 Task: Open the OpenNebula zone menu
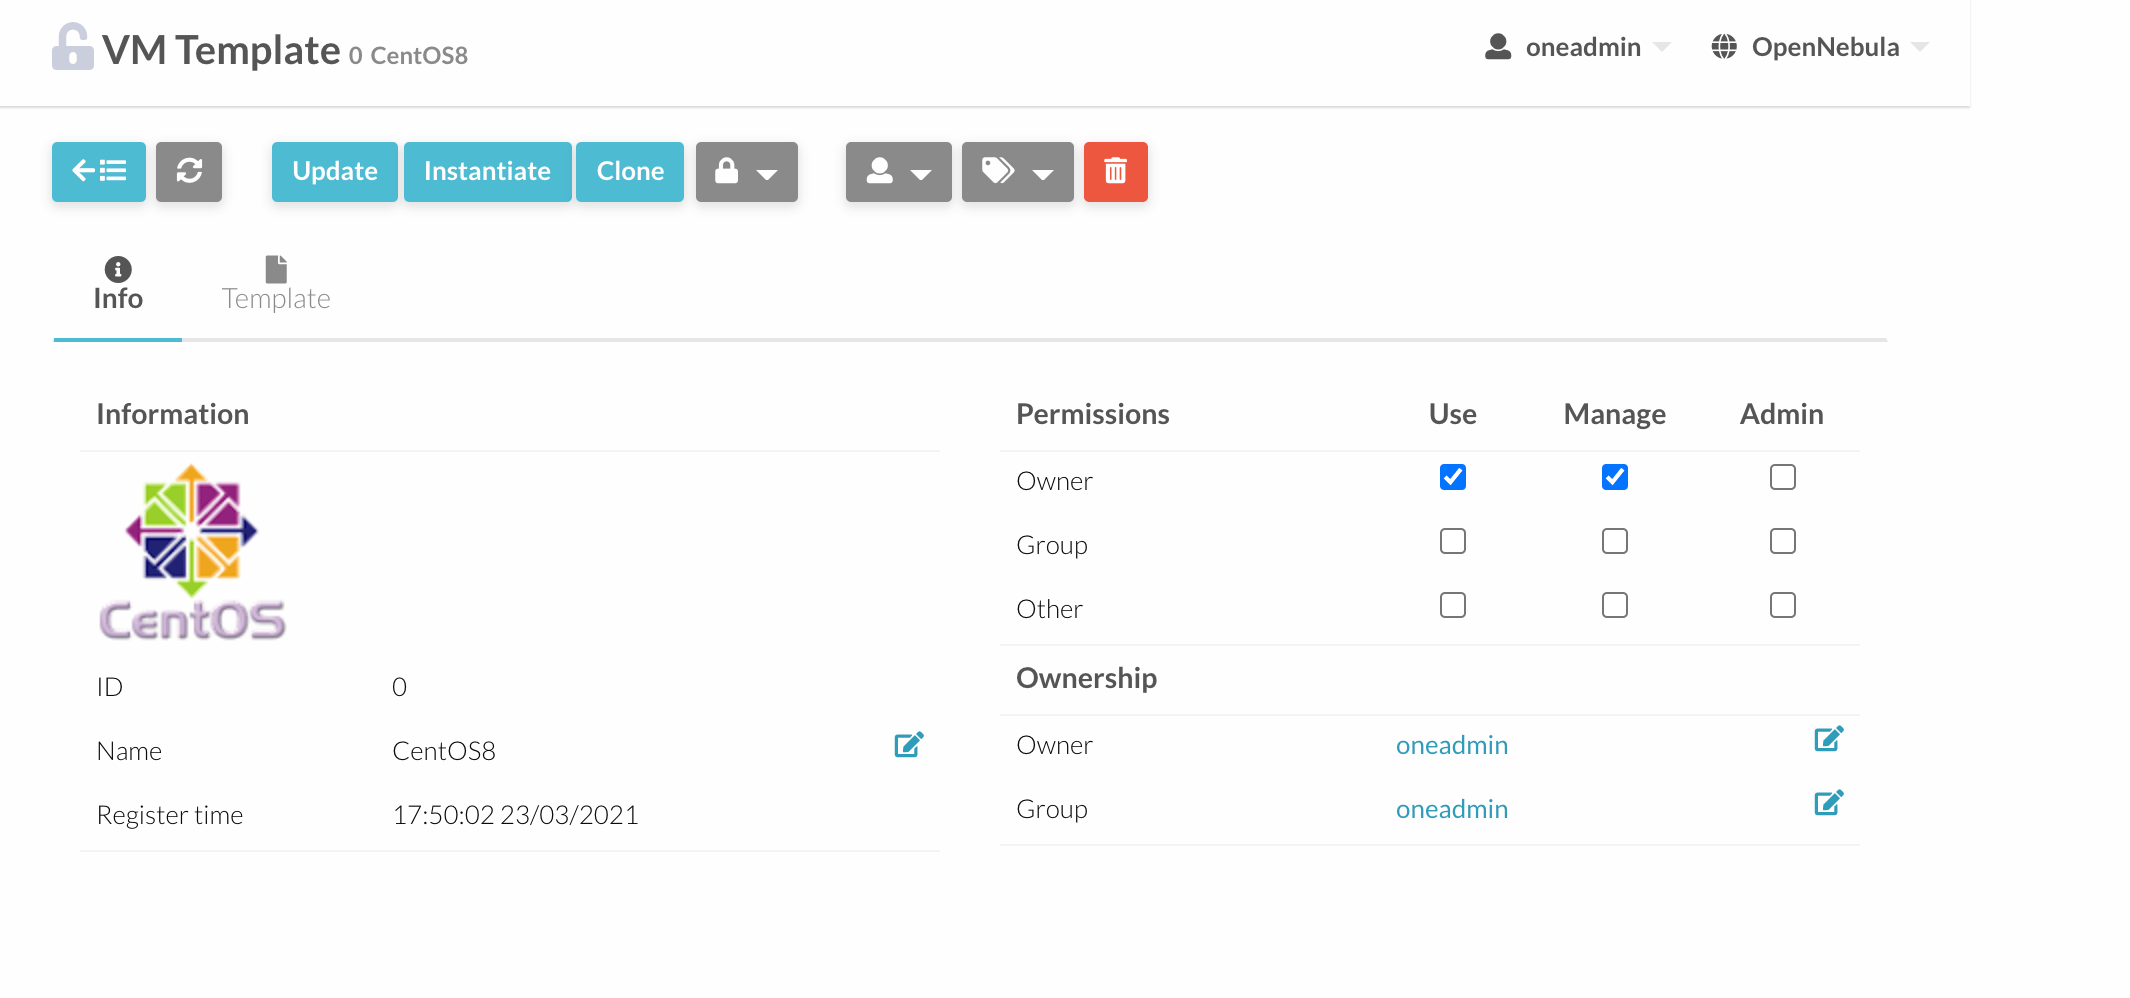pyautogui.click(x=1820, y=47)
